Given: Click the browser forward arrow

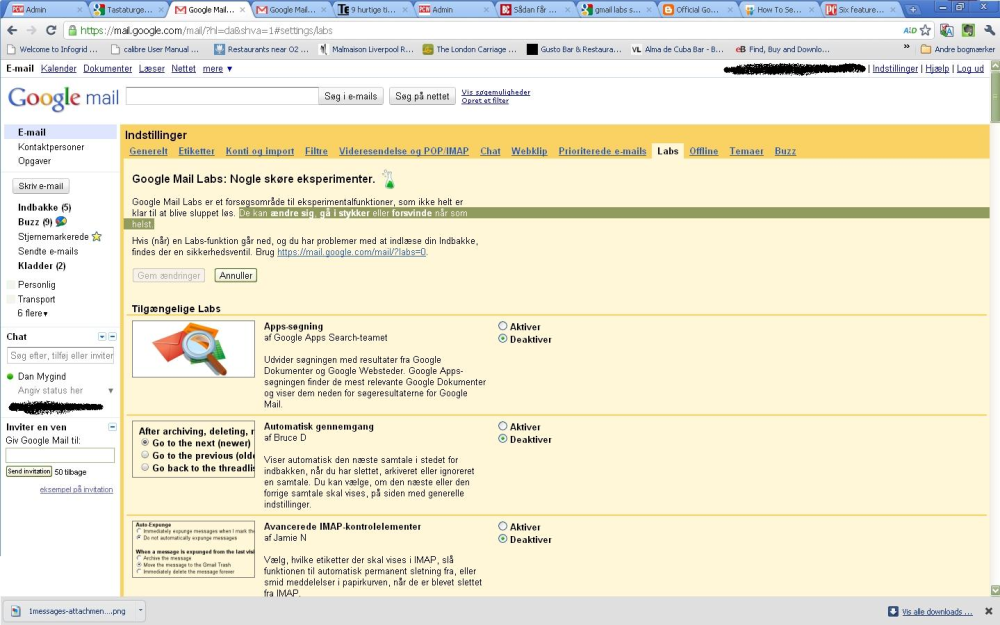Looking at the screenshot, I should pos(31,30).
